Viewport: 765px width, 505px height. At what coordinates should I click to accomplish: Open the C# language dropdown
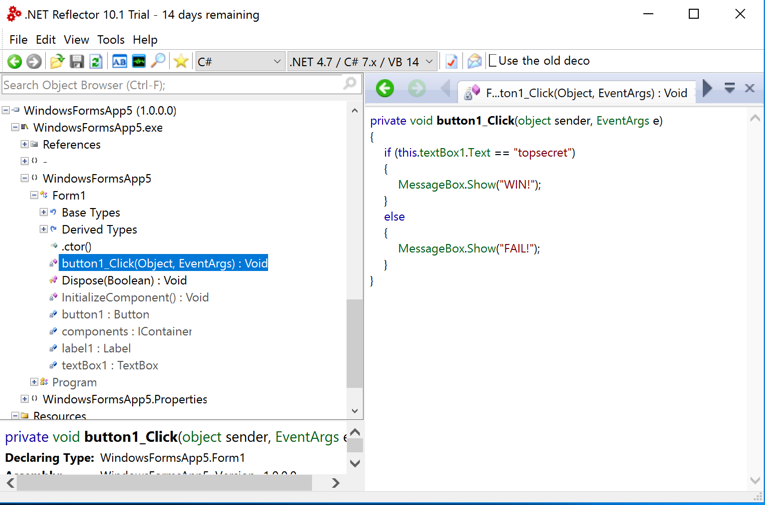pyautogui.click(x=240, y=61)
